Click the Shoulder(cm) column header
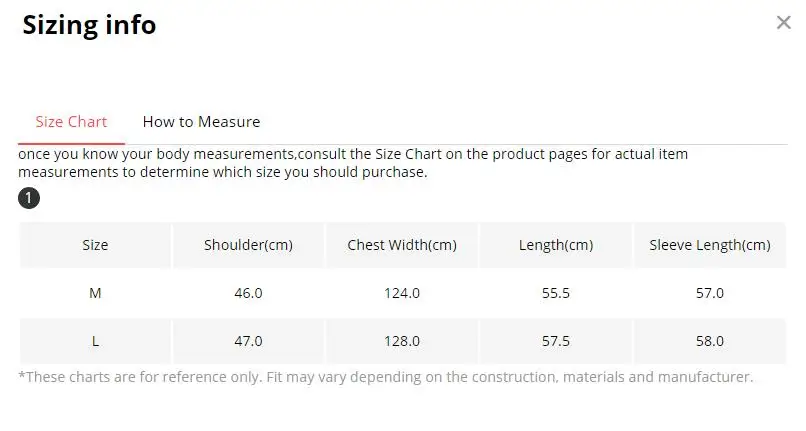Image resolution: width=806 pixels, height=431 pixels. pos(247,245)
